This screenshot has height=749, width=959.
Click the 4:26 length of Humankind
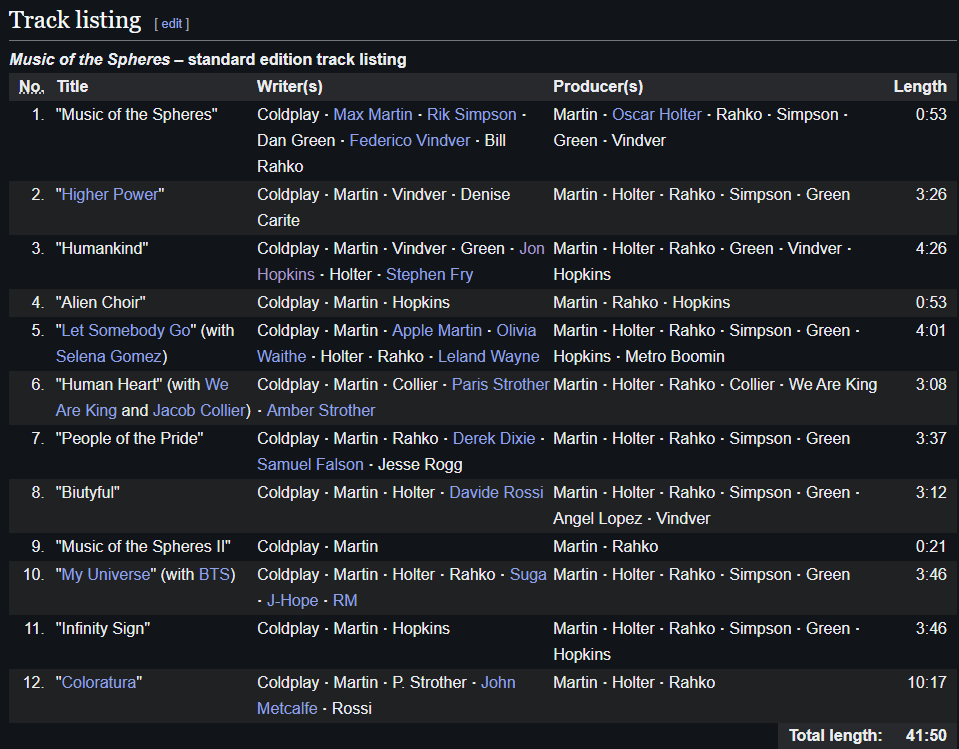(x=931, y=248)
